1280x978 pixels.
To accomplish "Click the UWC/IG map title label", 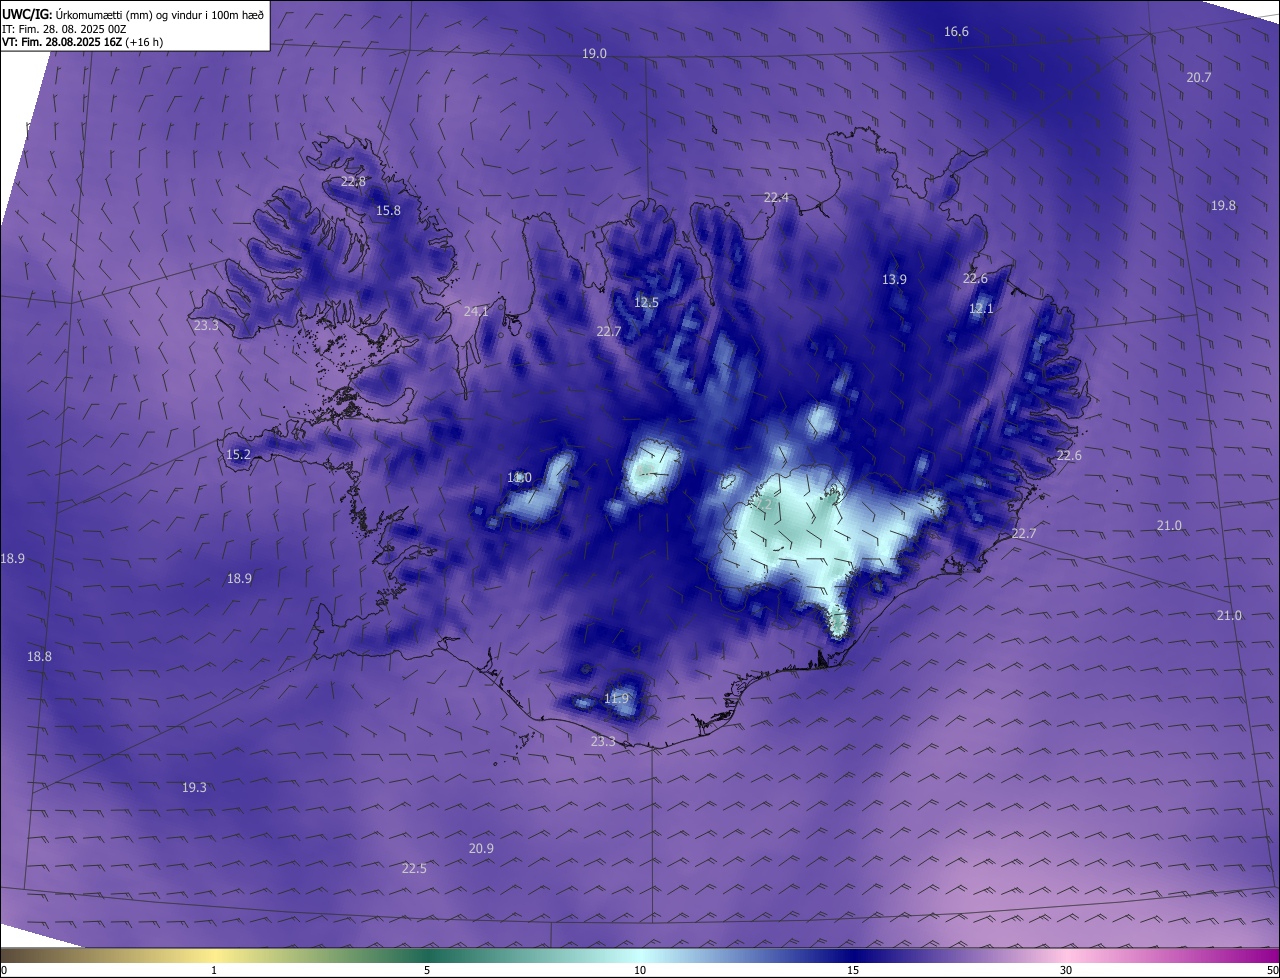I will (x=133, y=14).
